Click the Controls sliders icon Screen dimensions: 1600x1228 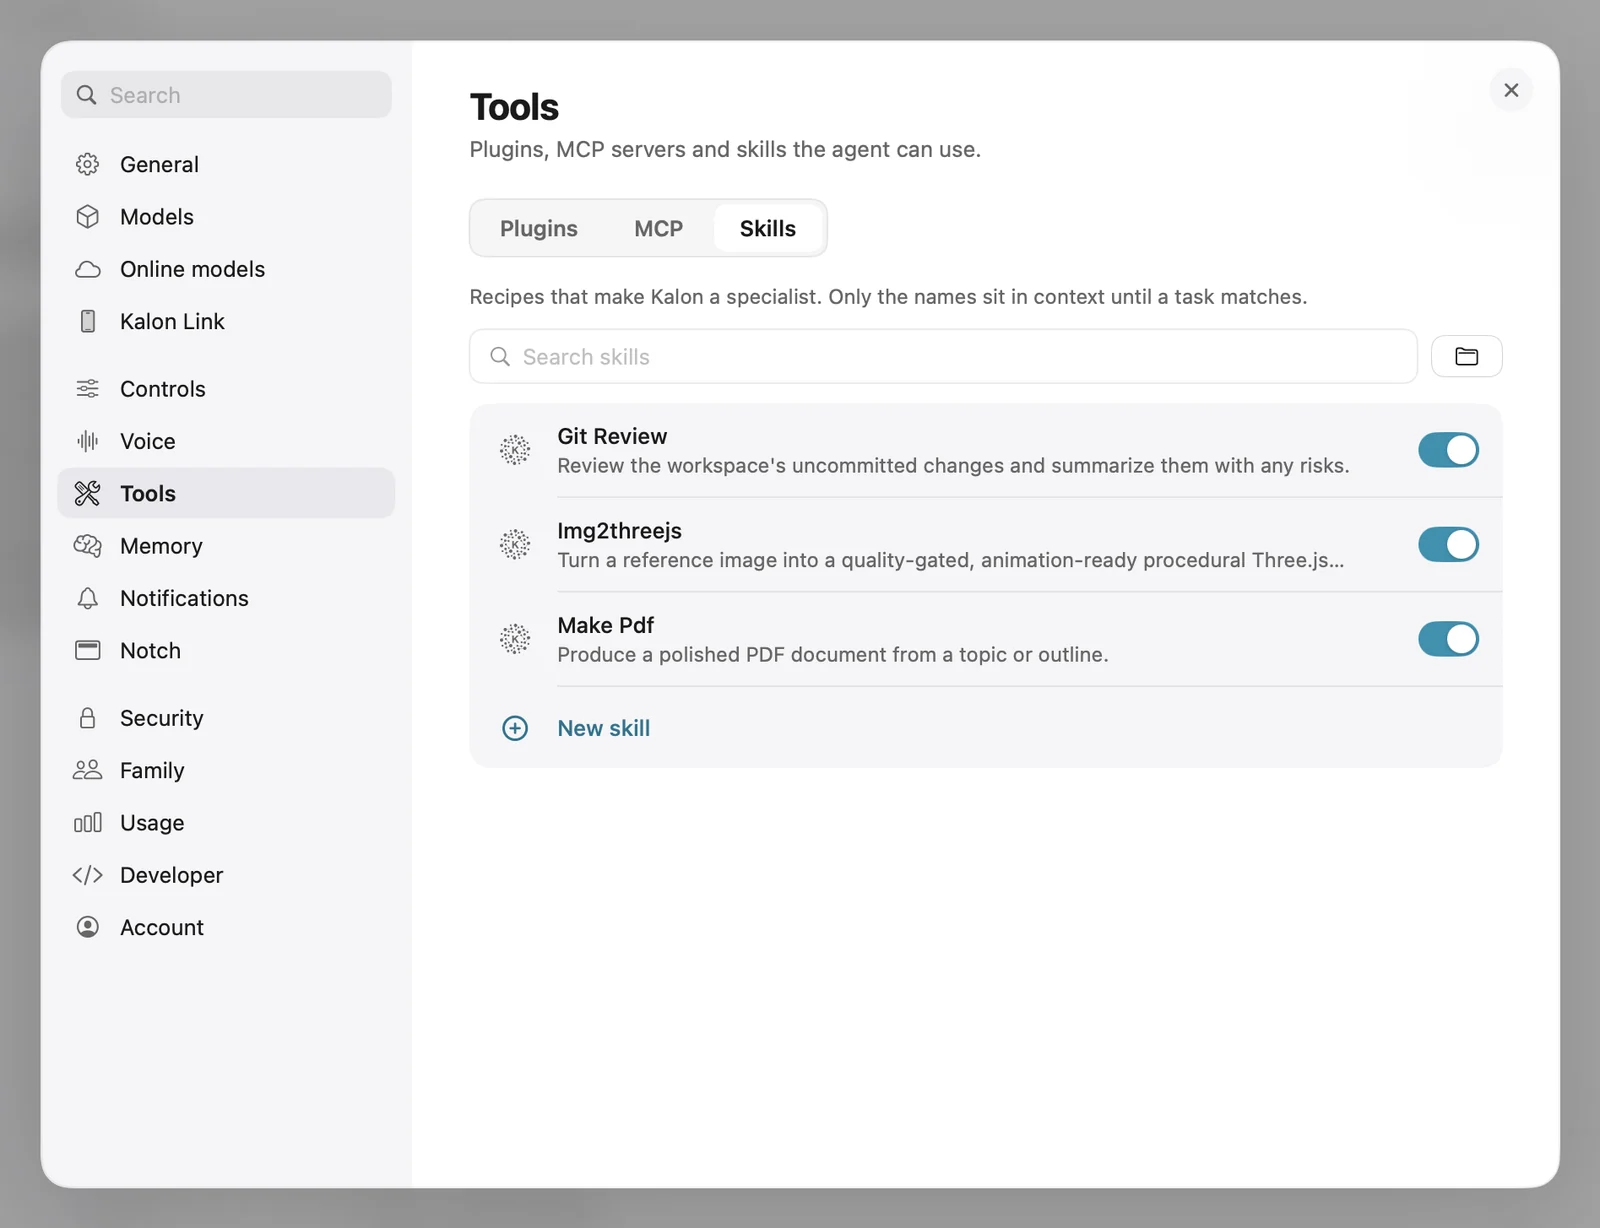point(88,389)
